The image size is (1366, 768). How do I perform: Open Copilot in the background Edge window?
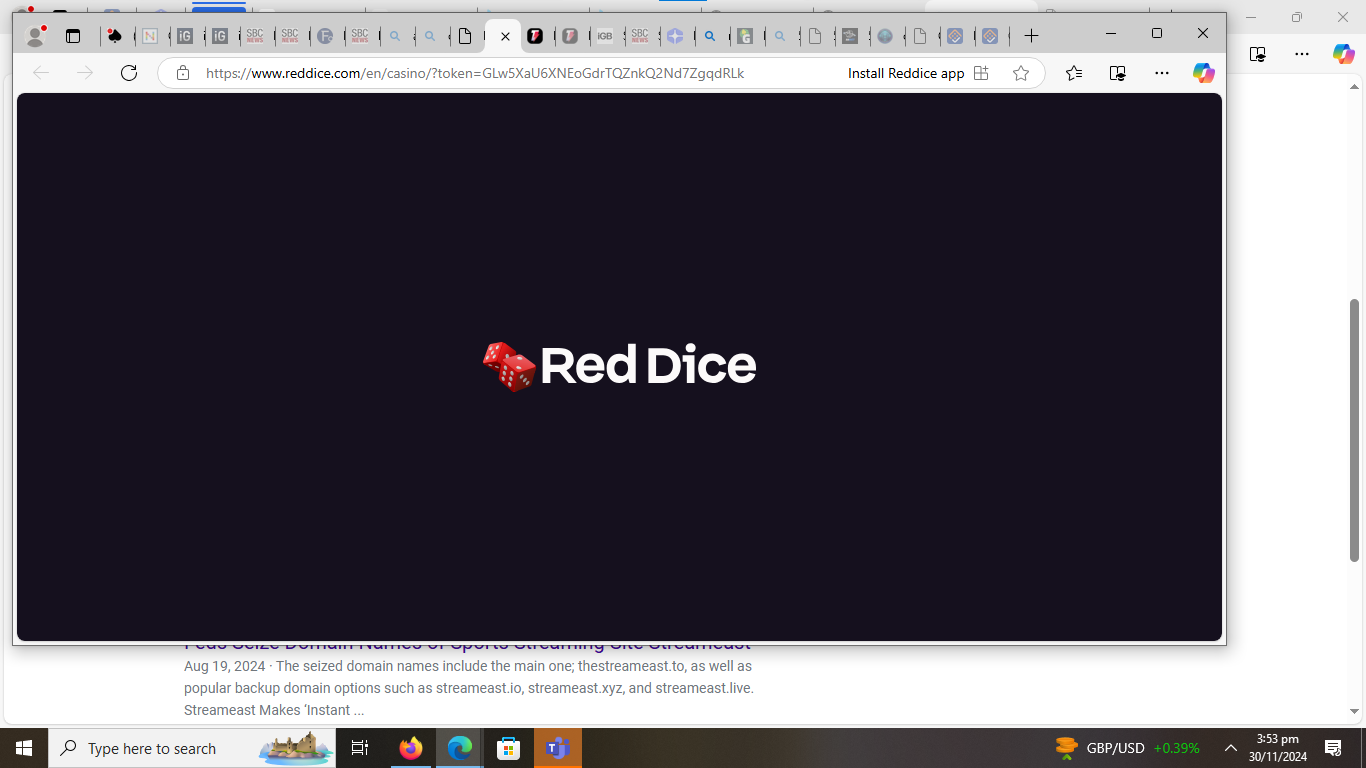pyautogui.click(x=1344, y=54)
